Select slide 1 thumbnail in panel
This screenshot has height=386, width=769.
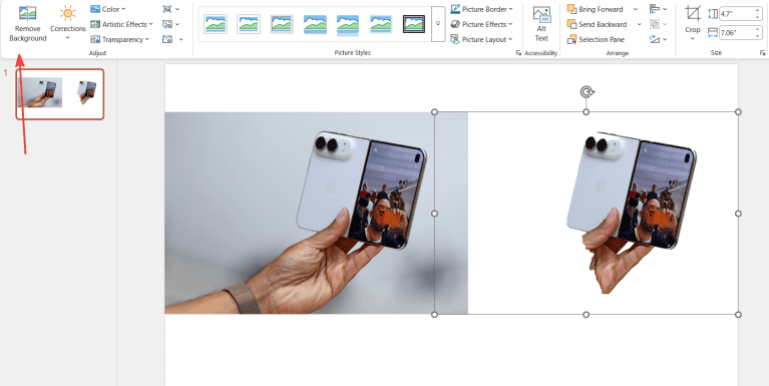pos(60,94)
